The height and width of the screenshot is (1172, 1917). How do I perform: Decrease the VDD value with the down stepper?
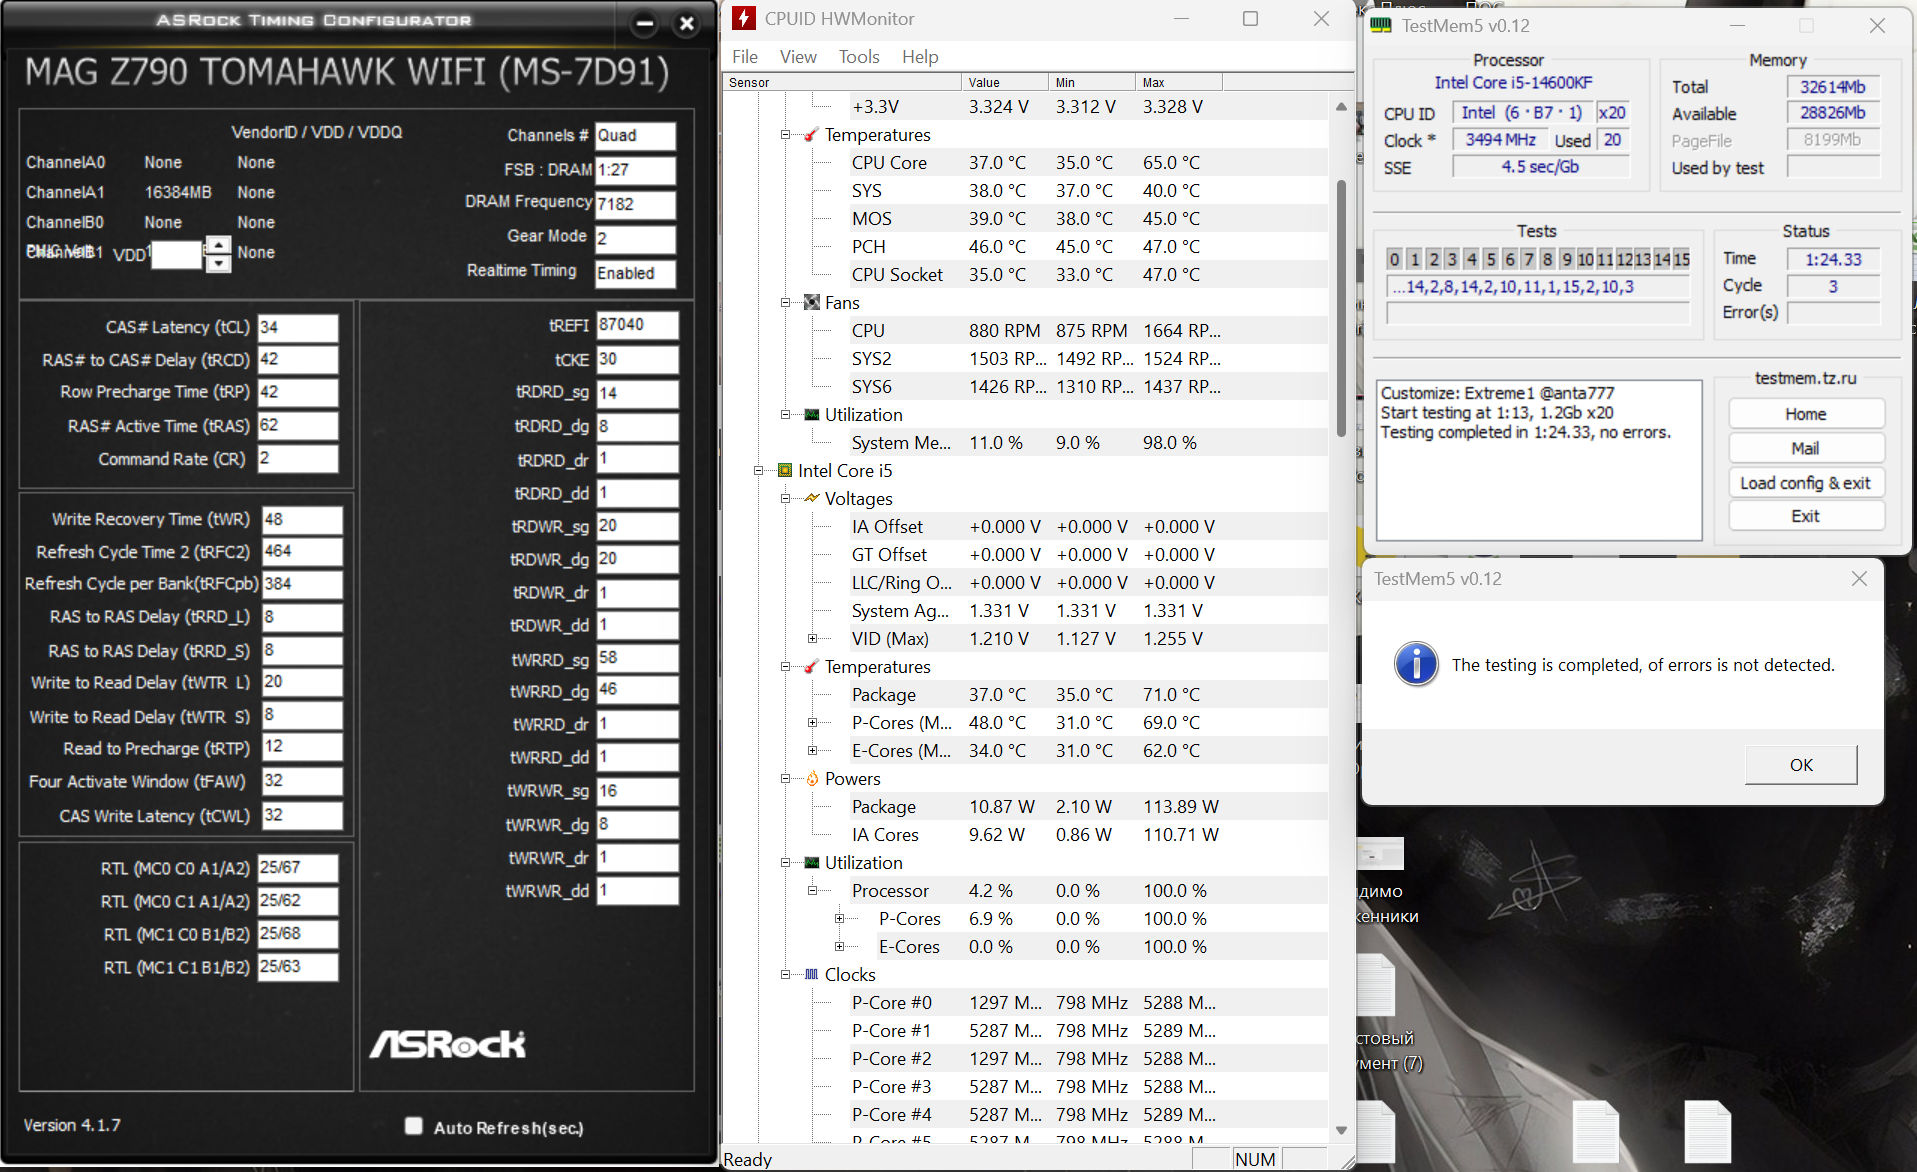(x=218, y=263)
